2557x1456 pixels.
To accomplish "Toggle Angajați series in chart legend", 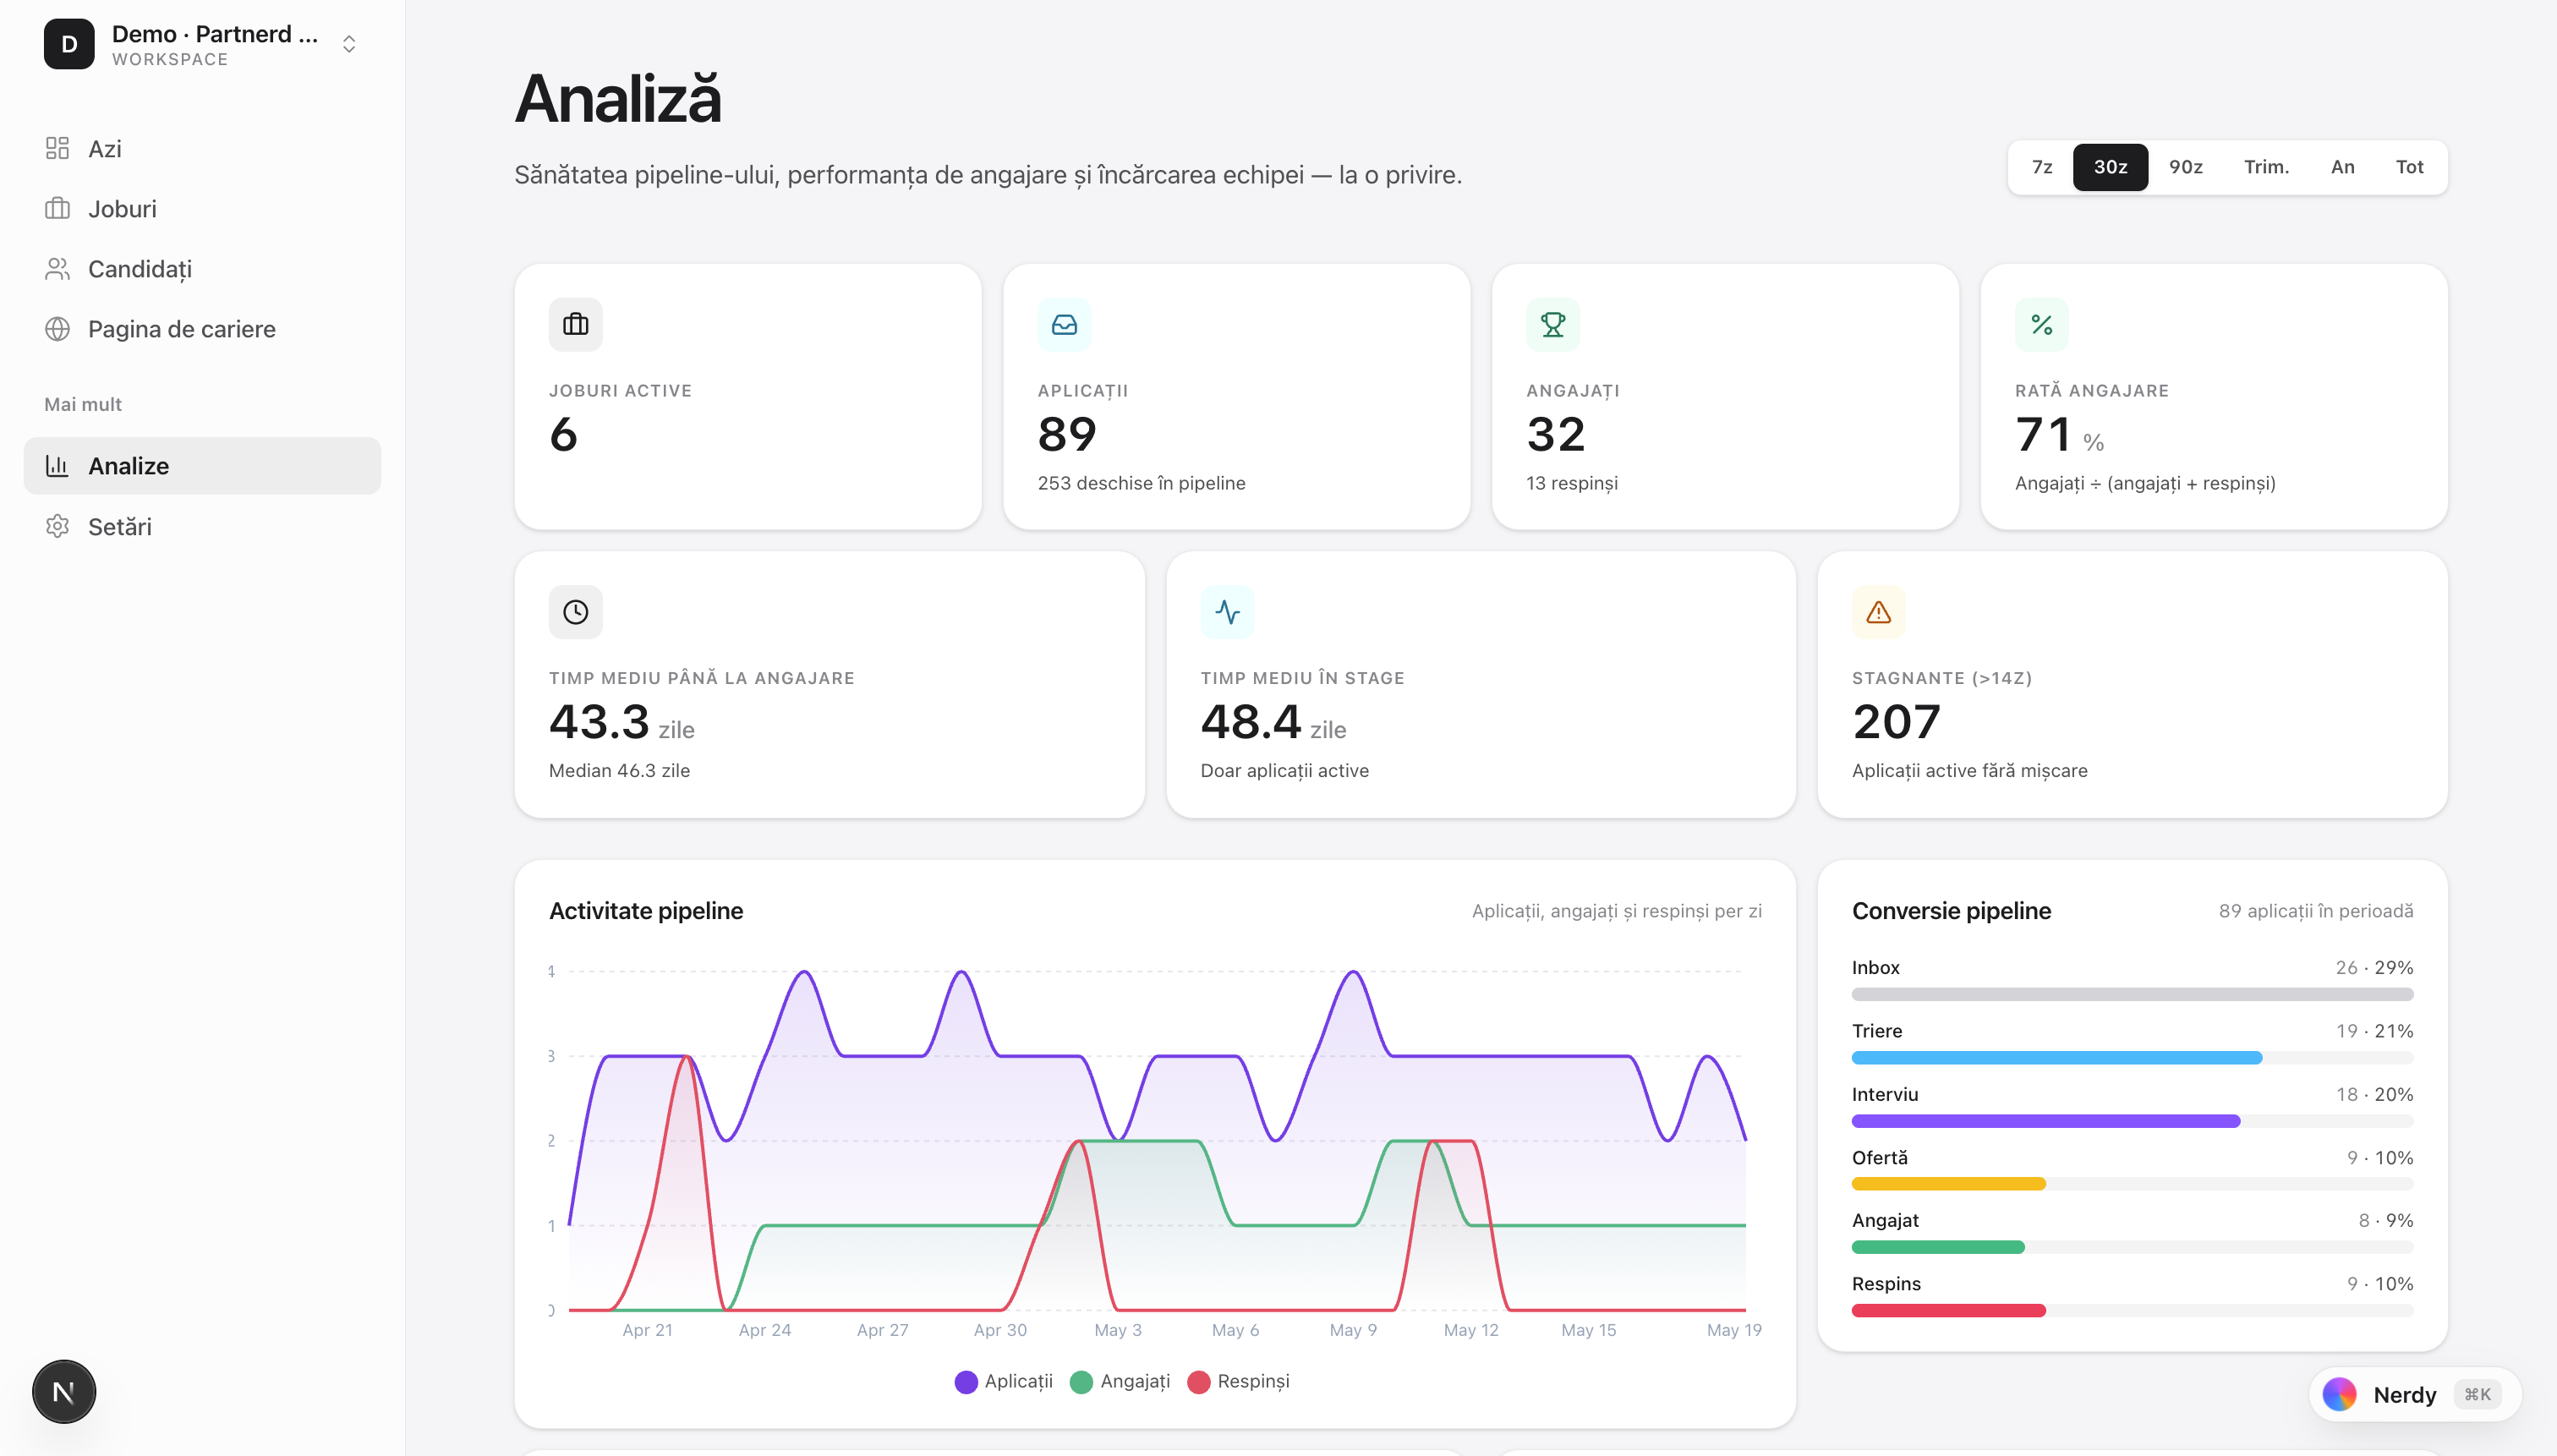I will click(x=1120, y=1381).
